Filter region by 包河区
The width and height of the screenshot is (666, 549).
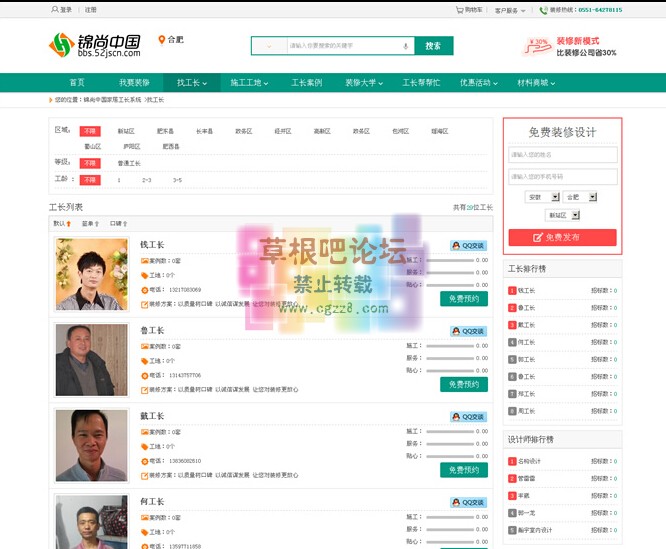(401, 132)
